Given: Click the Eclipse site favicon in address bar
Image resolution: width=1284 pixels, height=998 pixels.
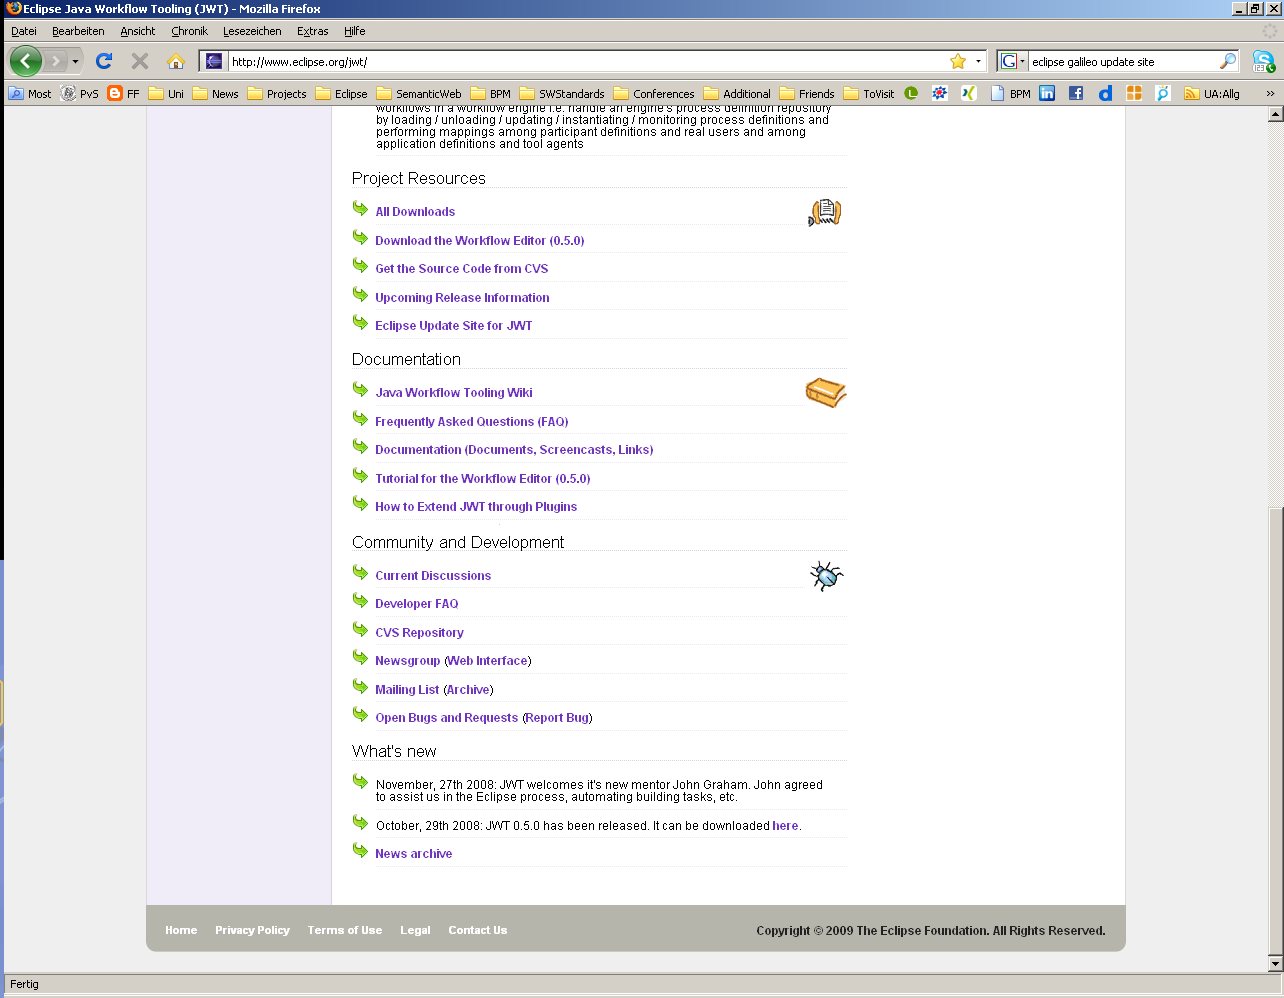Looking at the screenshot, I should pyautogui.click(x=214, y=62).
